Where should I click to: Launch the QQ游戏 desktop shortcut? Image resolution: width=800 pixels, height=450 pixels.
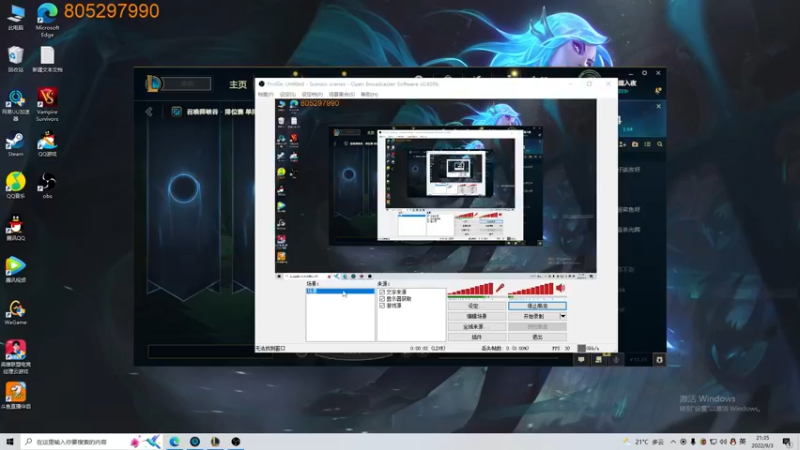tap(47, 144)
